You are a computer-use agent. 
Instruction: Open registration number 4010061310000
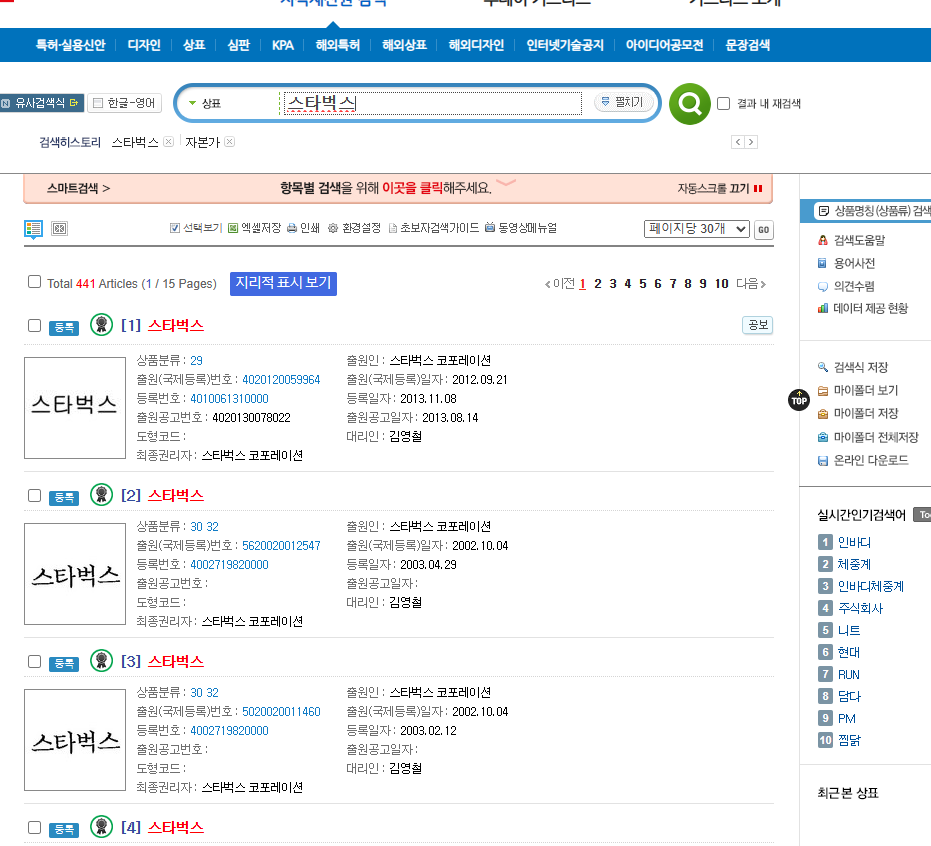(x=229, y=398)
